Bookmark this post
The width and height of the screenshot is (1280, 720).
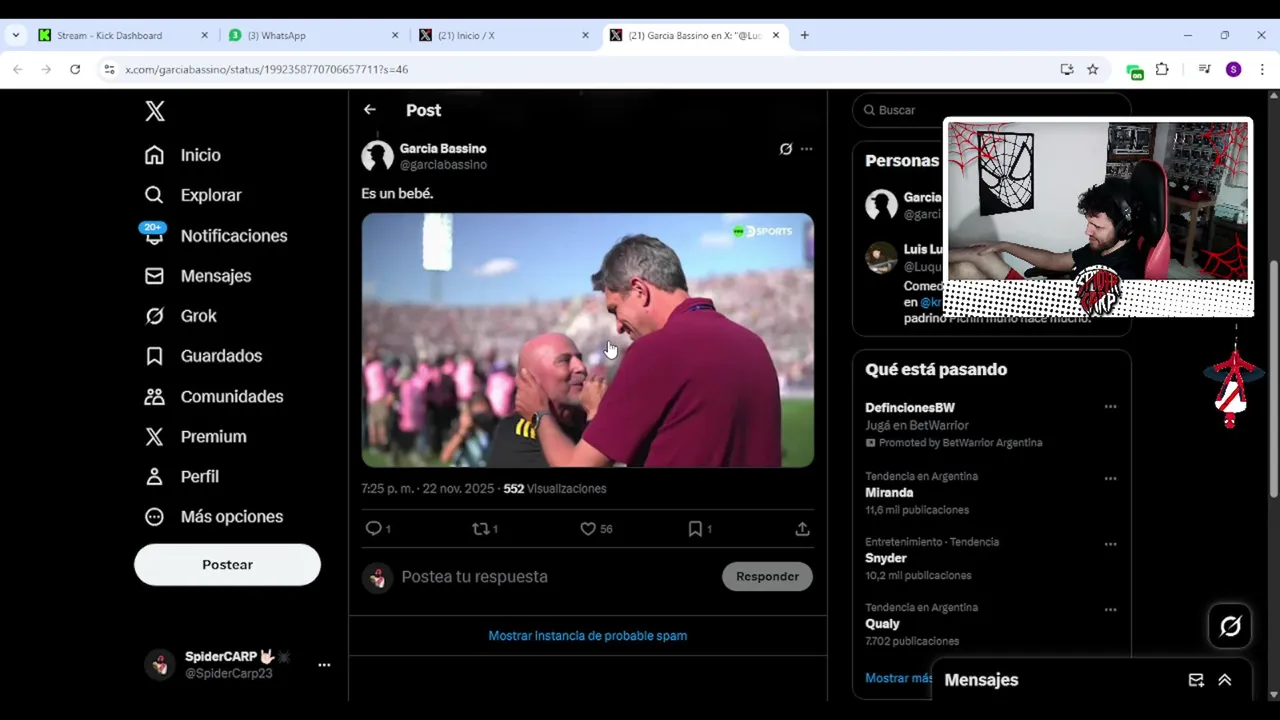695,529
